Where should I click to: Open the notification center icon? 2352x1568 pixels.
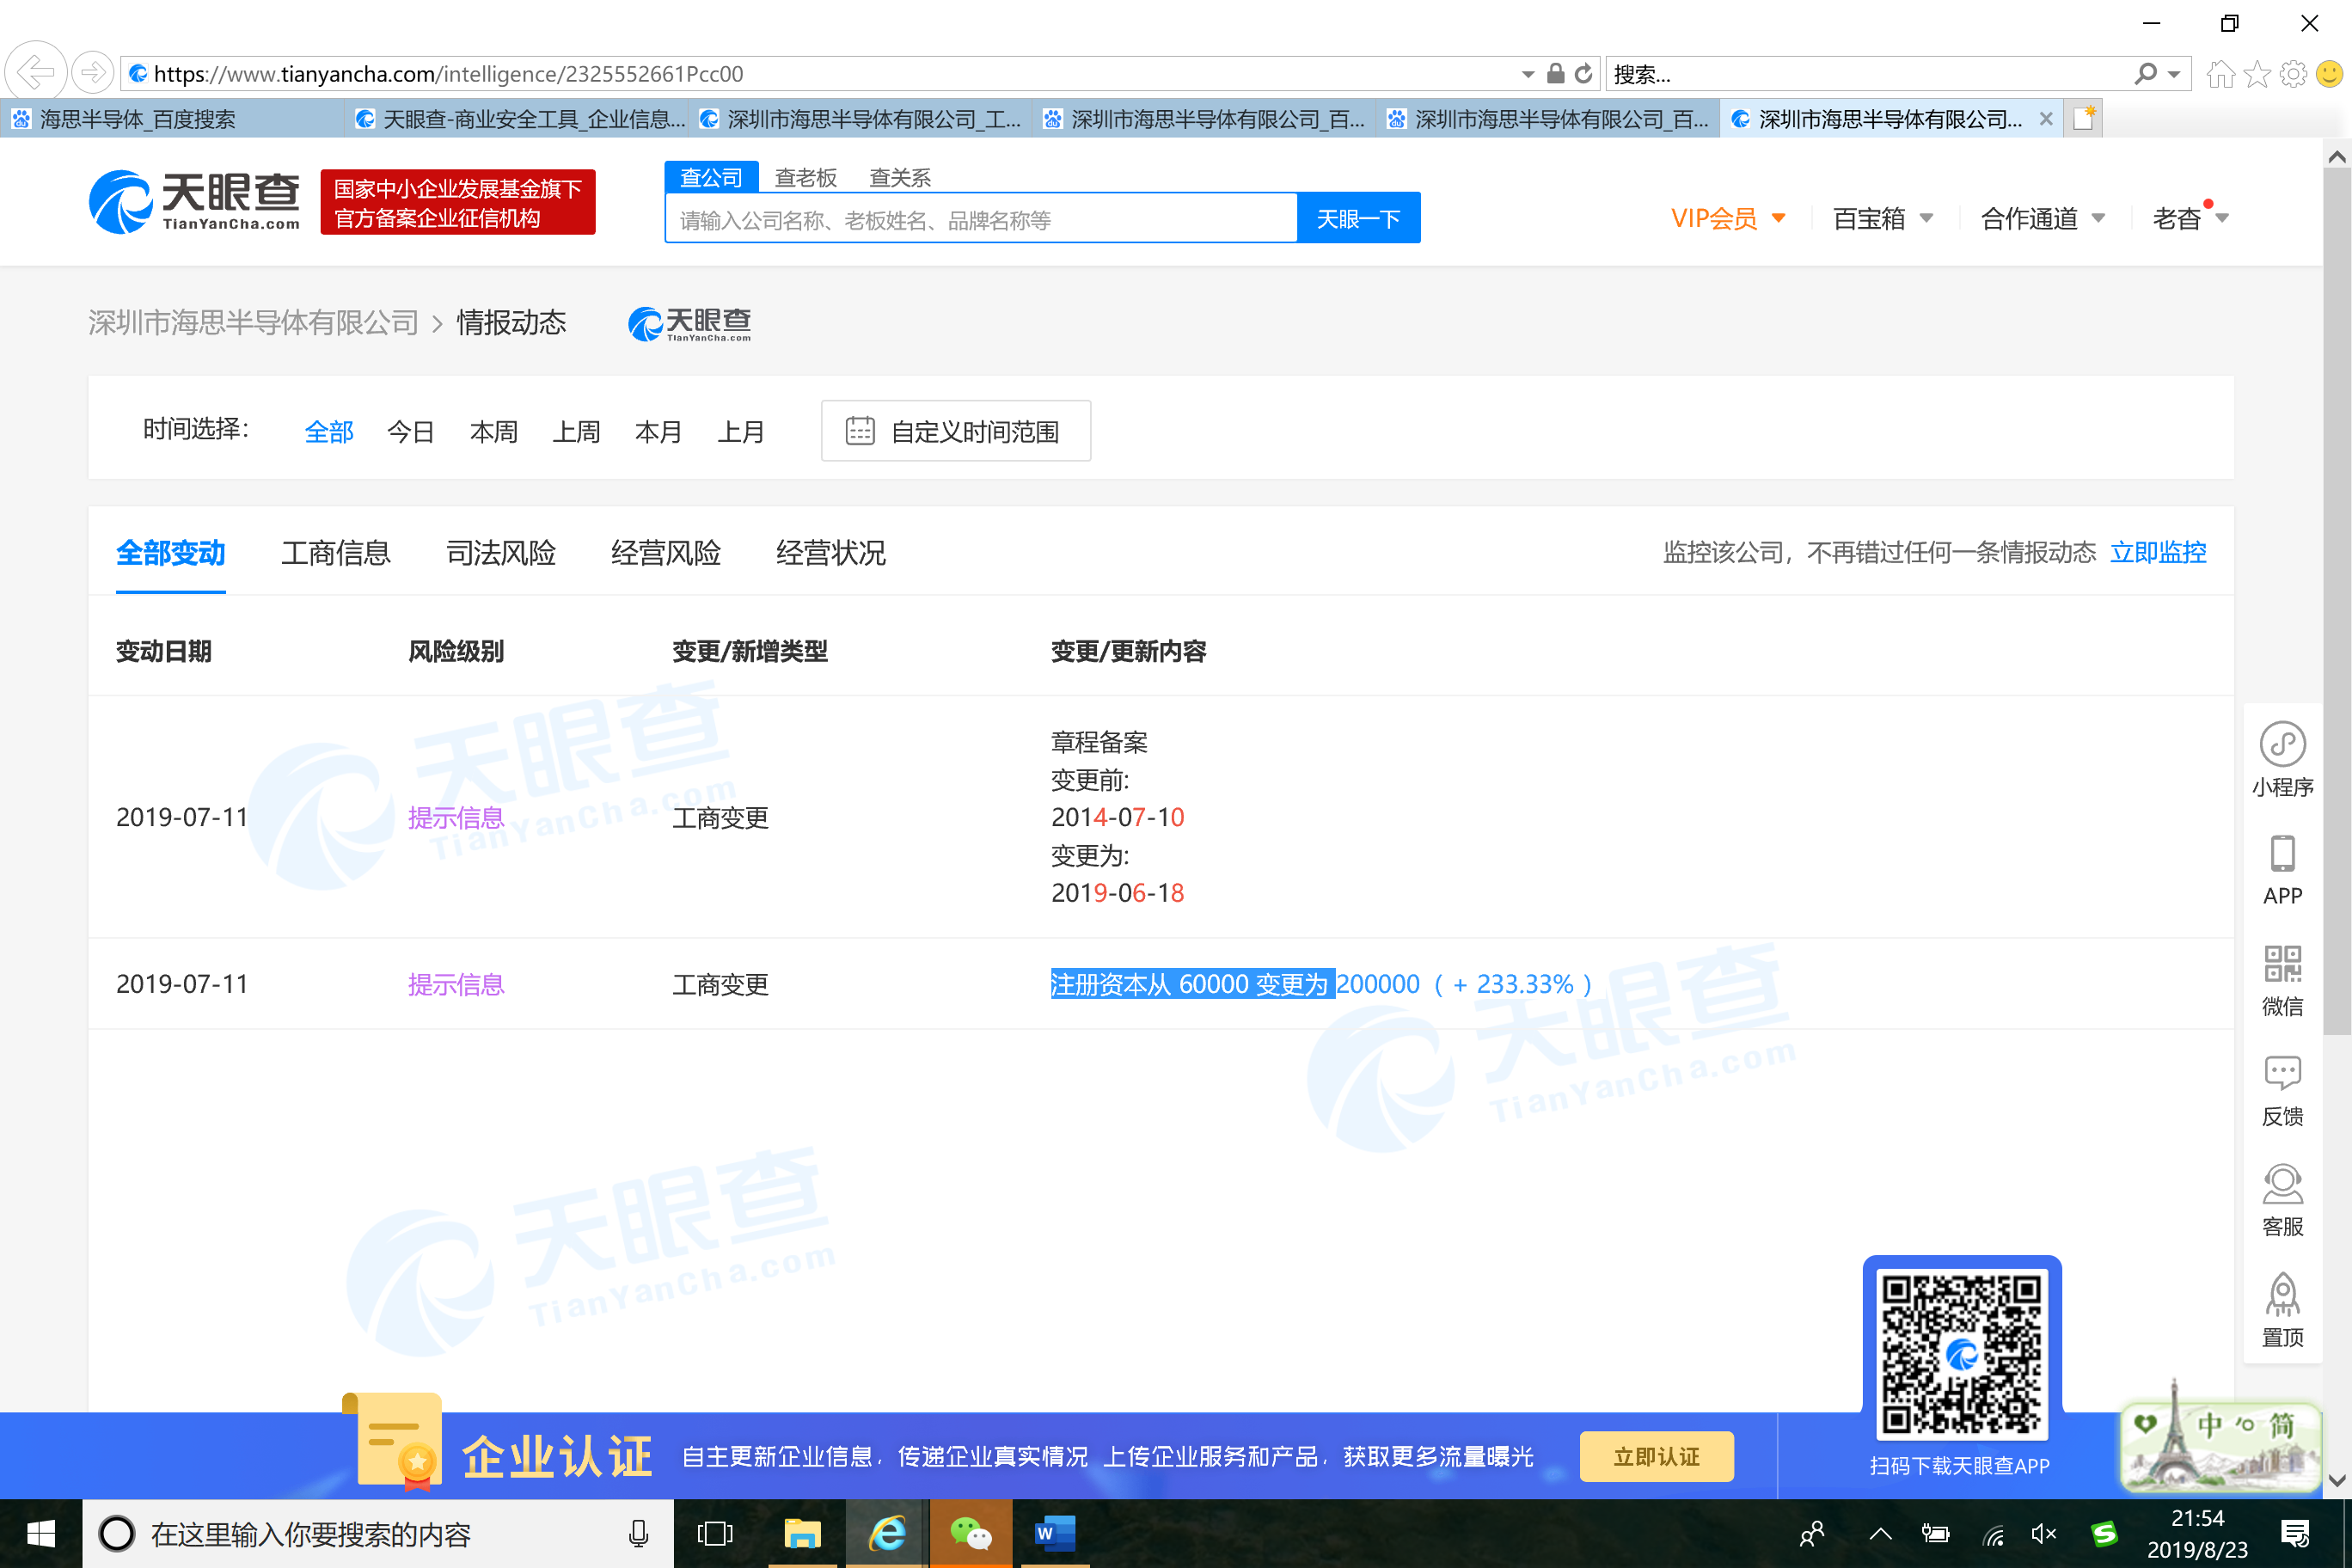pos(2296,1533)
